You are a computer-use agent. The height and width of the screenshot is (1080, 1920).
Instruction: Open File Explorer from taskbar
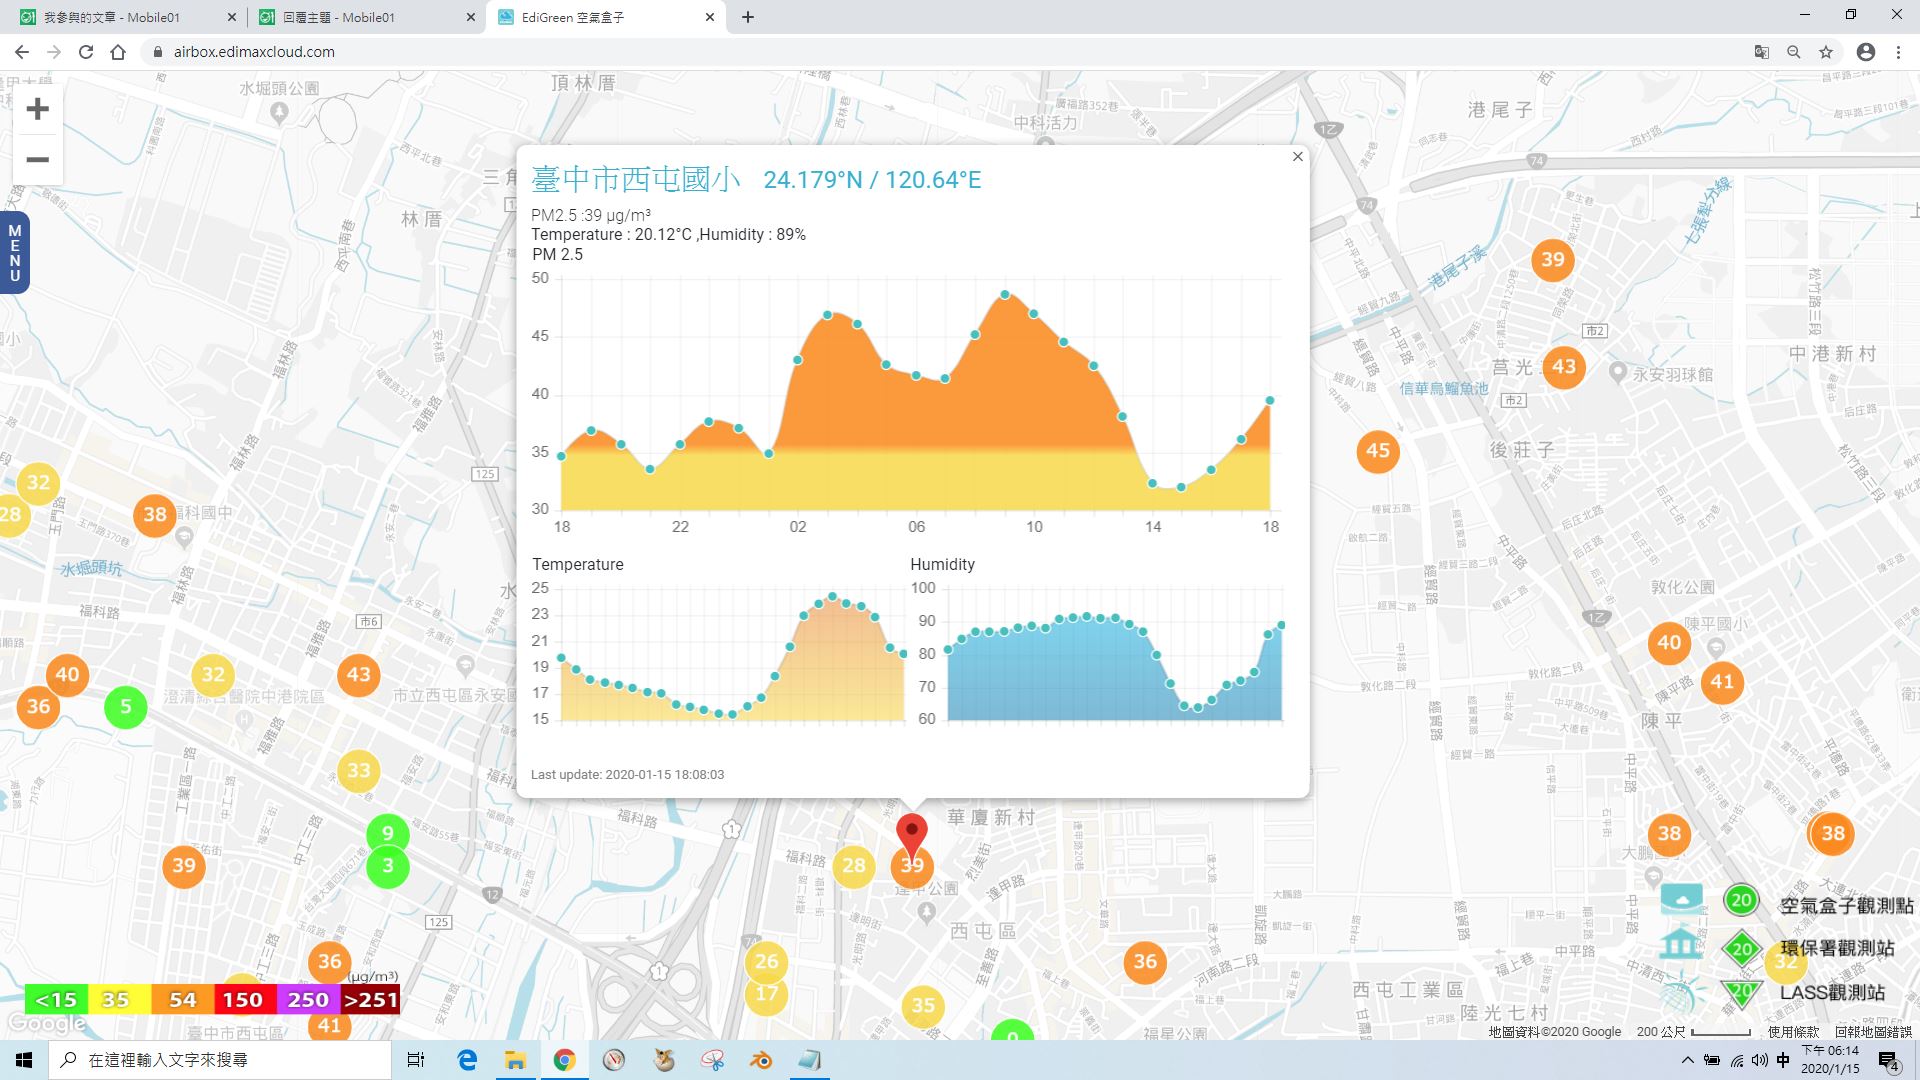point(515,1060)
